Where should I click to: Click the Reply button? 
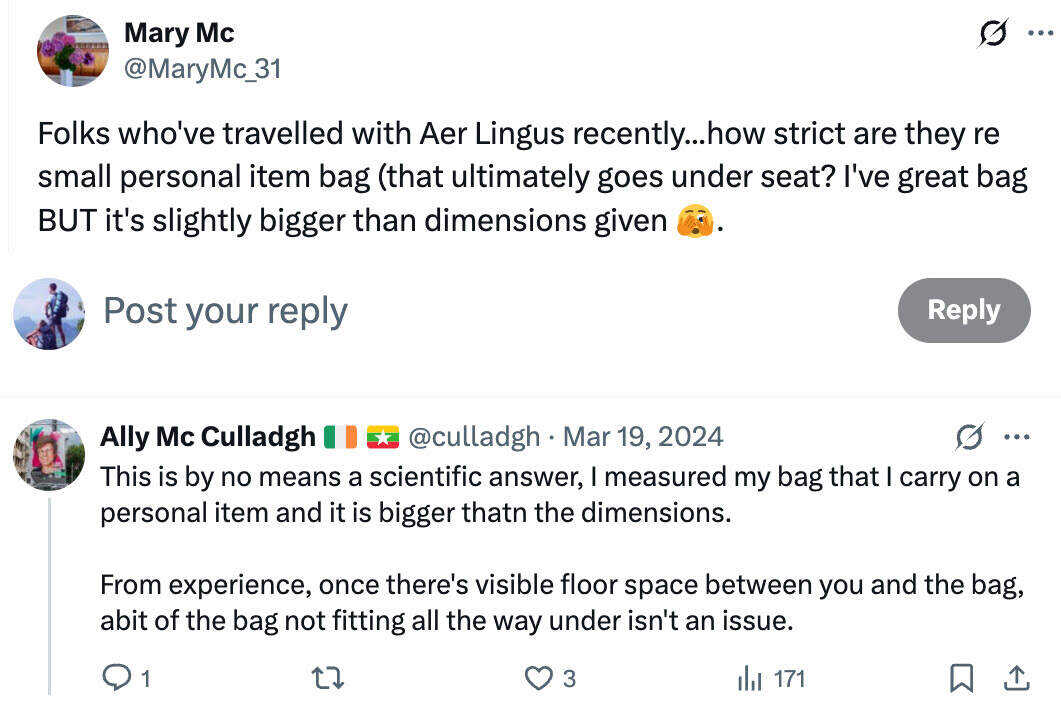coord(963,311)
